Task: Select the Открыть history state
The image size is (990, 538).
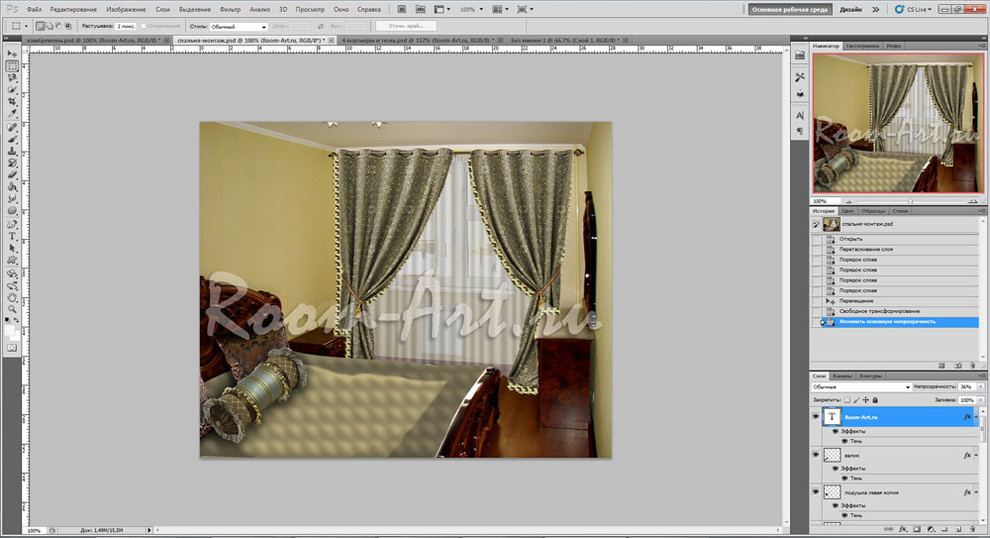Action: coord(852,238)
